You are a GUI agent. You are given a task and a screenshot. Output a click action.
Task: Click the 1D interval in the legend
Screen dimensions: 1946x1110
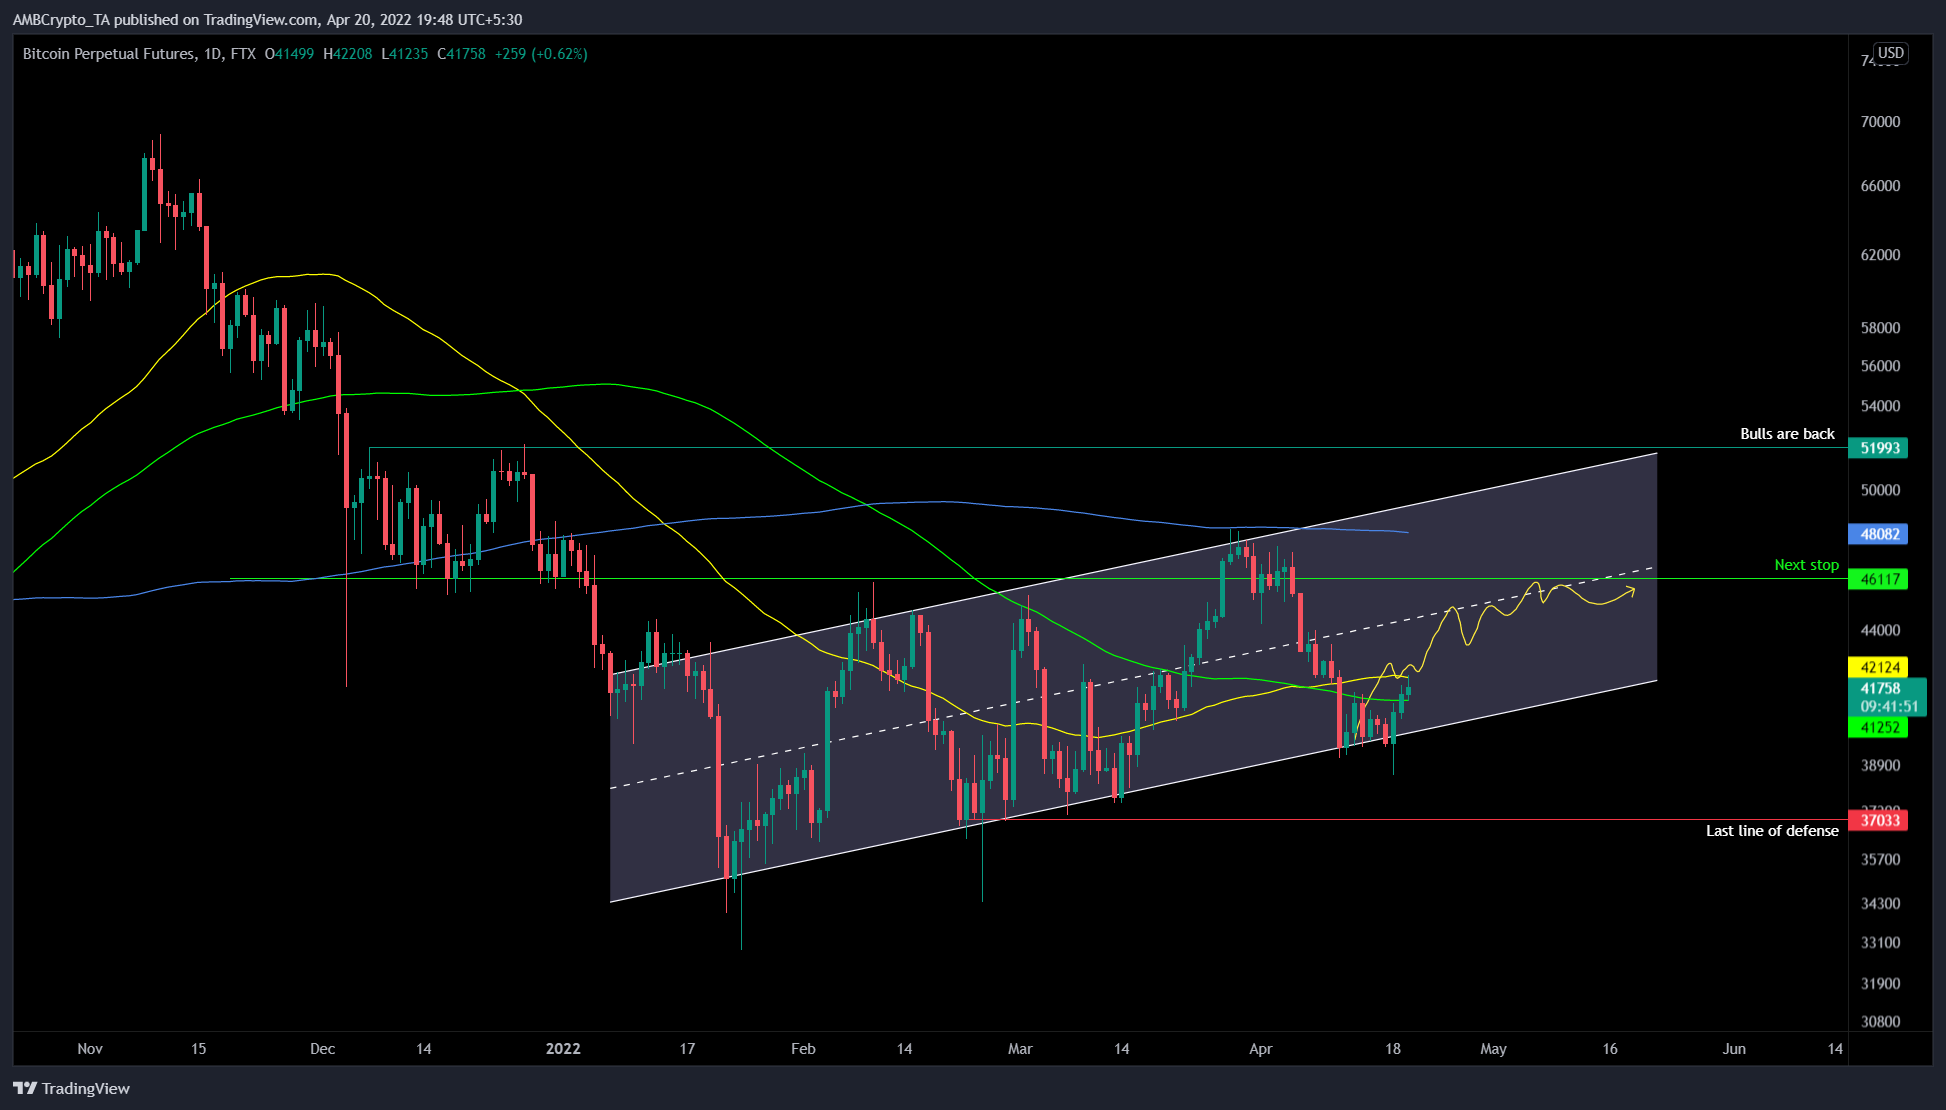[212, 54]
